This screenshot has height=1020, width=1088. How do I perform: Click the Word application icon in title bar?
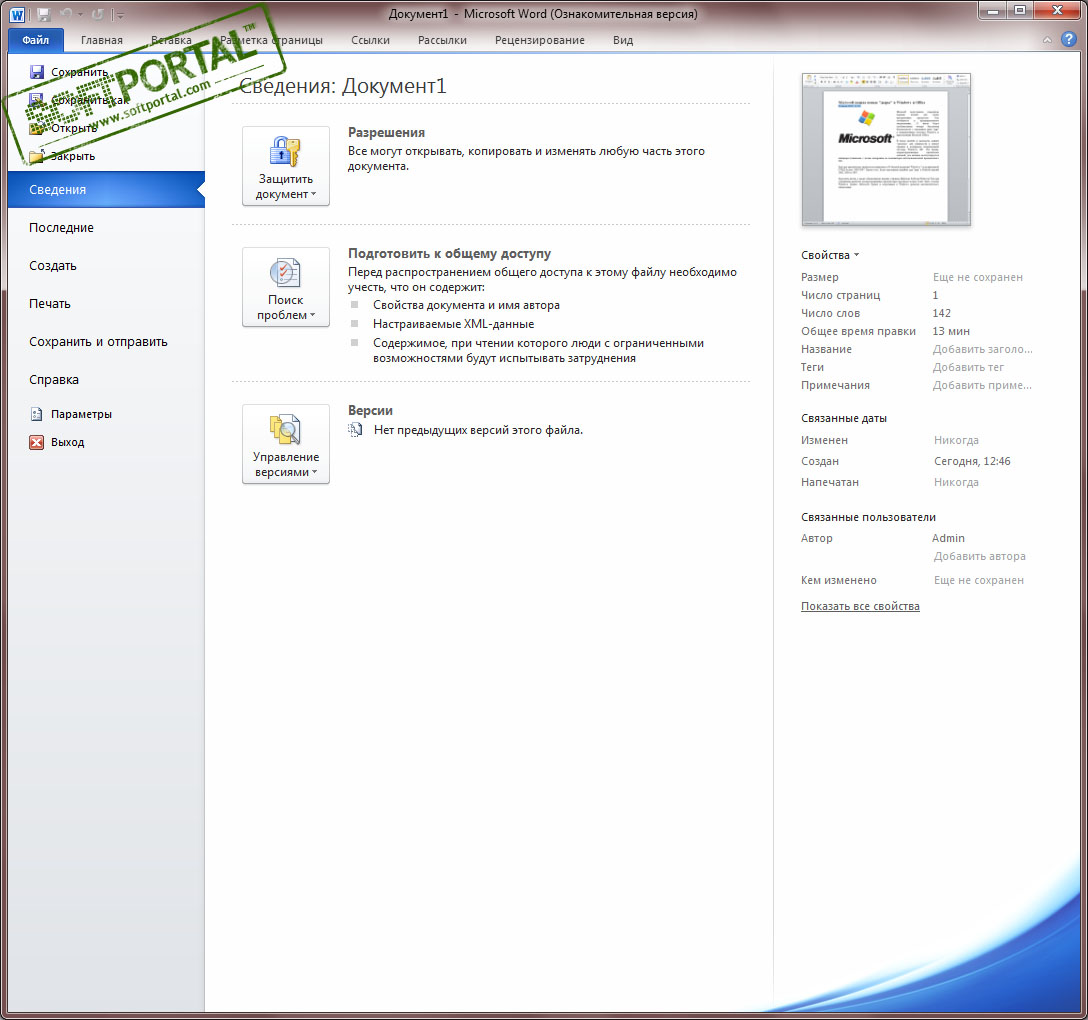click(17, 14)
